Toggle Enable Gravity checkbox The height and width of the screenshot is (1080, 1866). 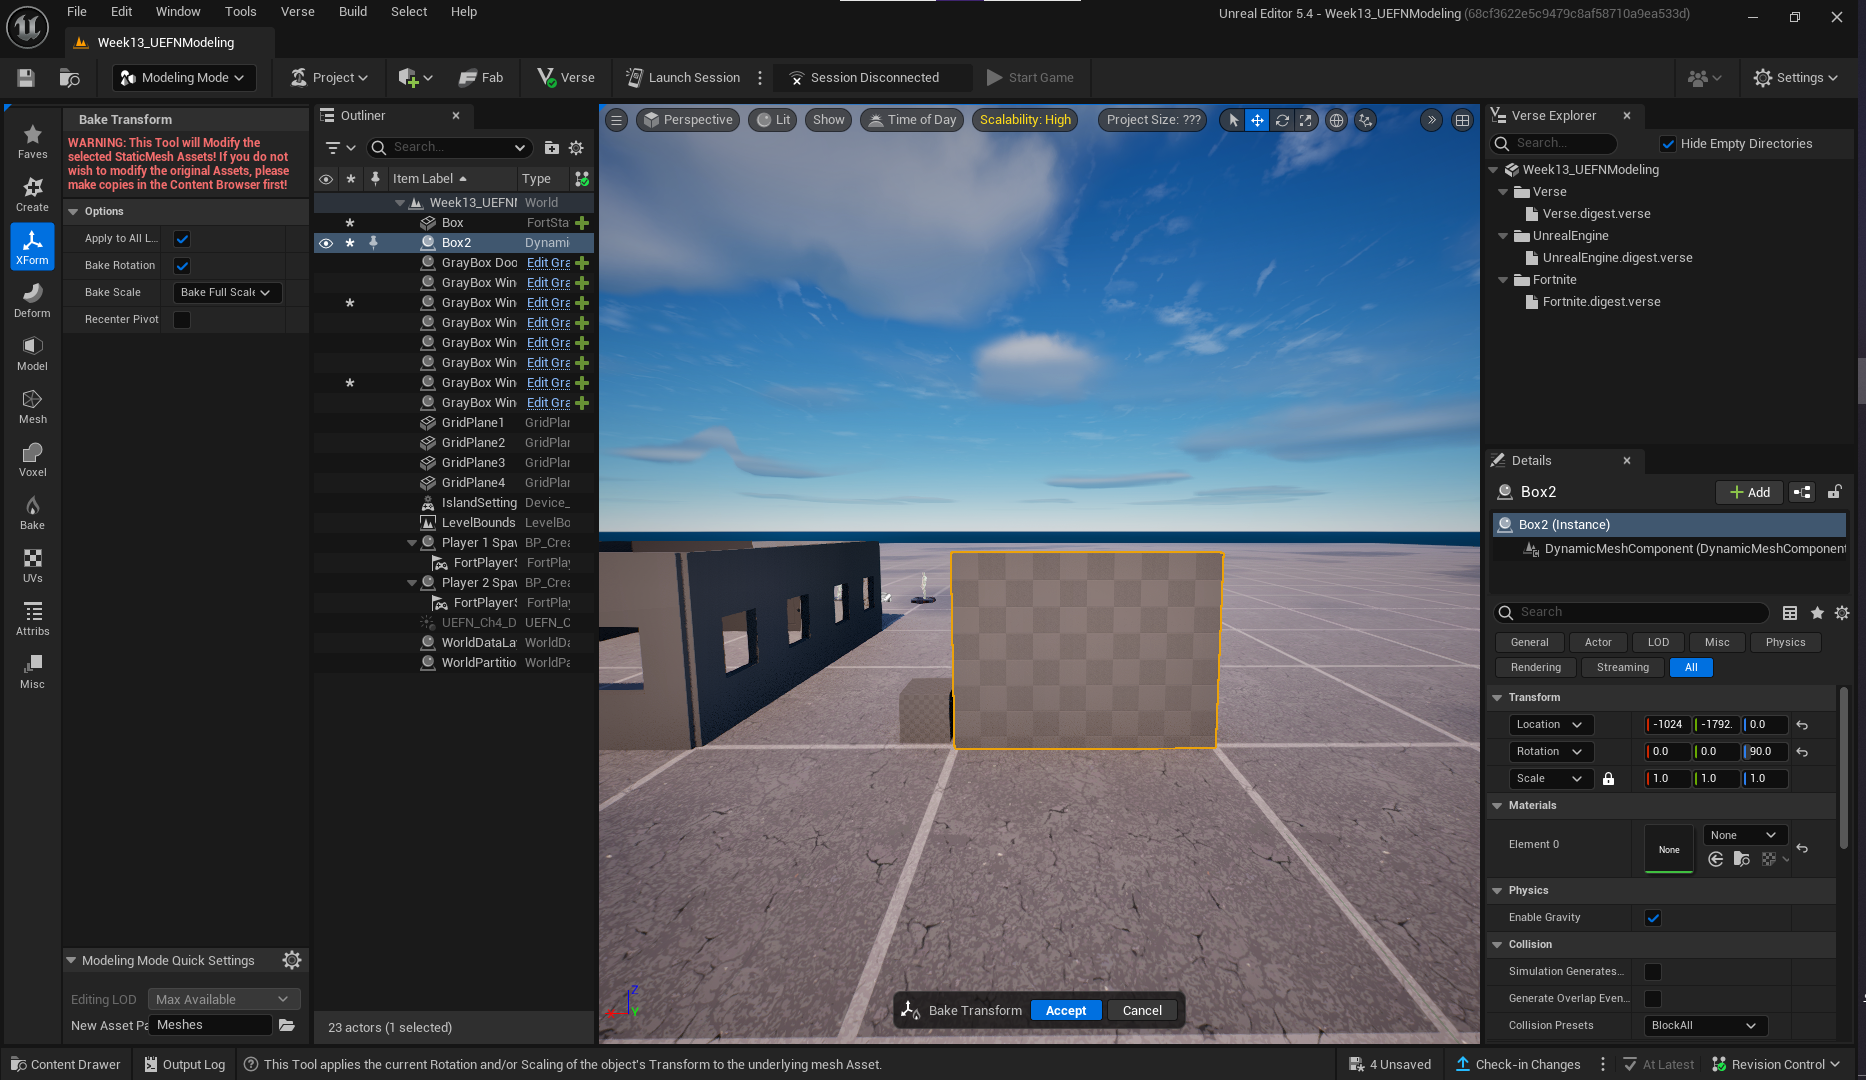pos(1653,917)
